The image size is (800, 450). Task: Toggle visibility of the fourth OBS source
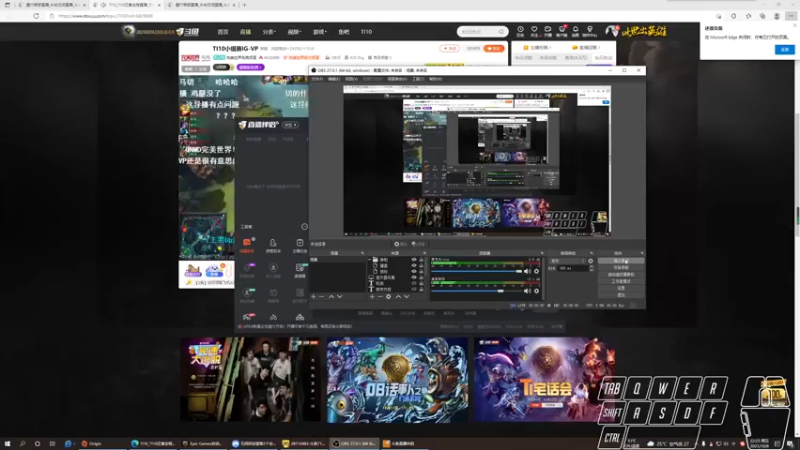414,278
